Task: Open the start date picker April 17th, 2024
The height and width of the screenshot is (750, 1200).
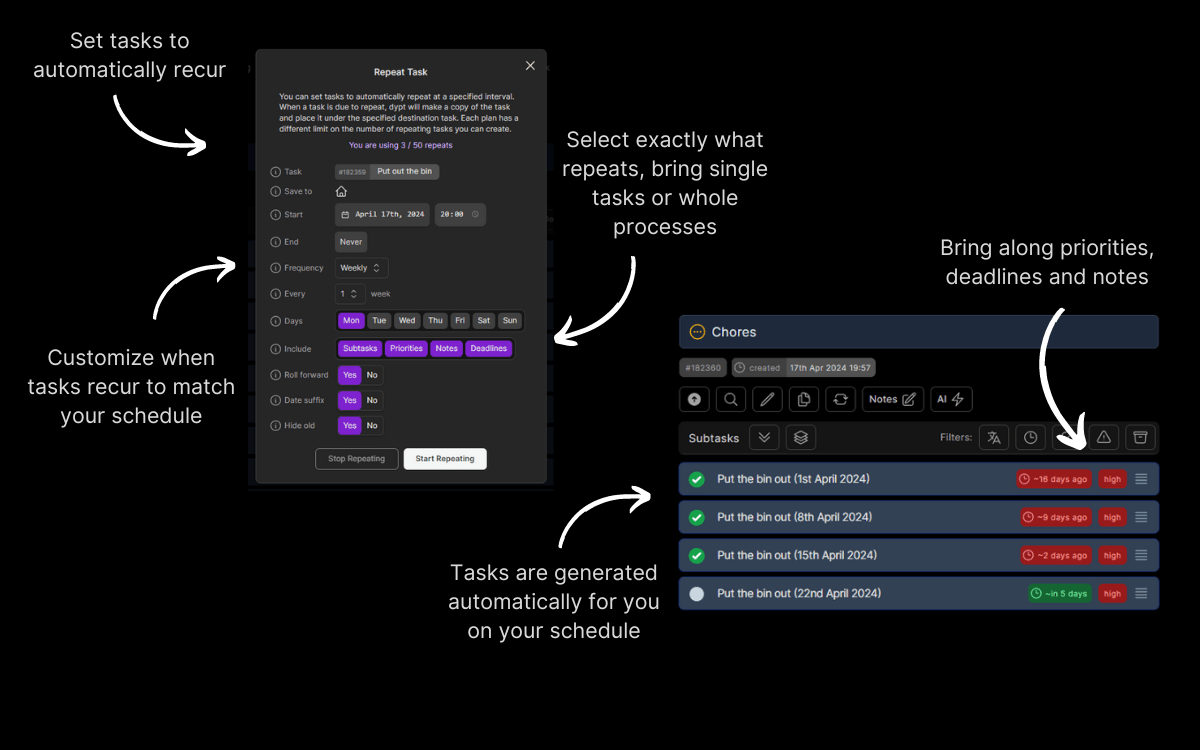Action: (382, 214)
